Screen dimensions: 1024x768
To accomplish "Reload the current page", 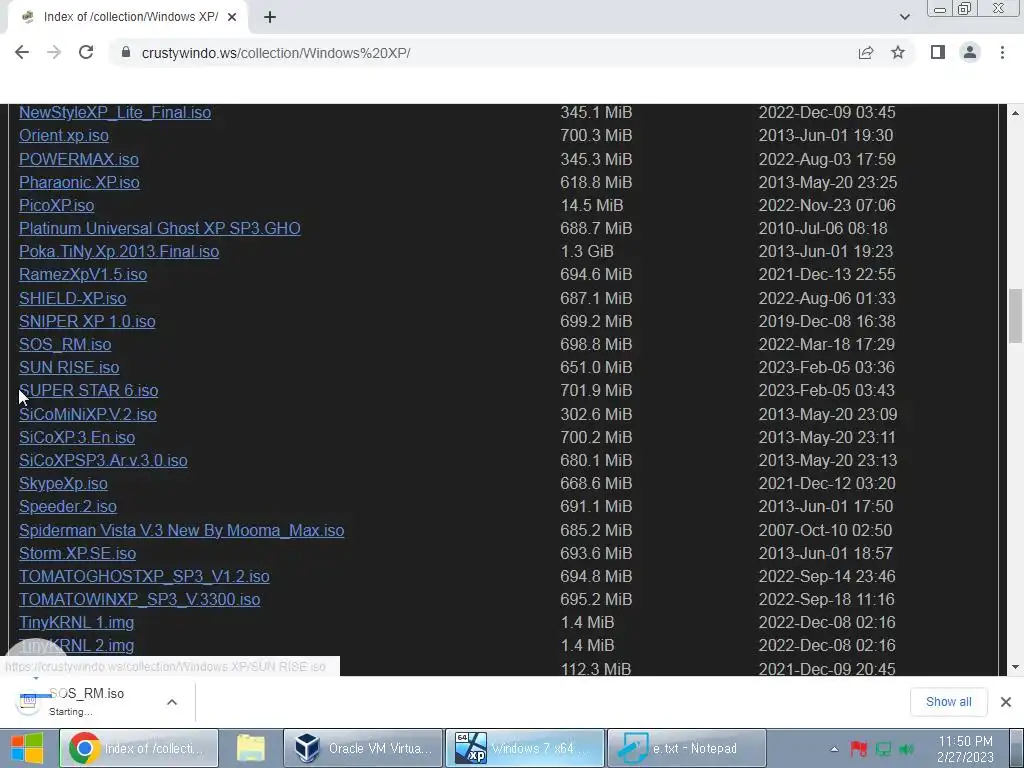I will (86, 53).
